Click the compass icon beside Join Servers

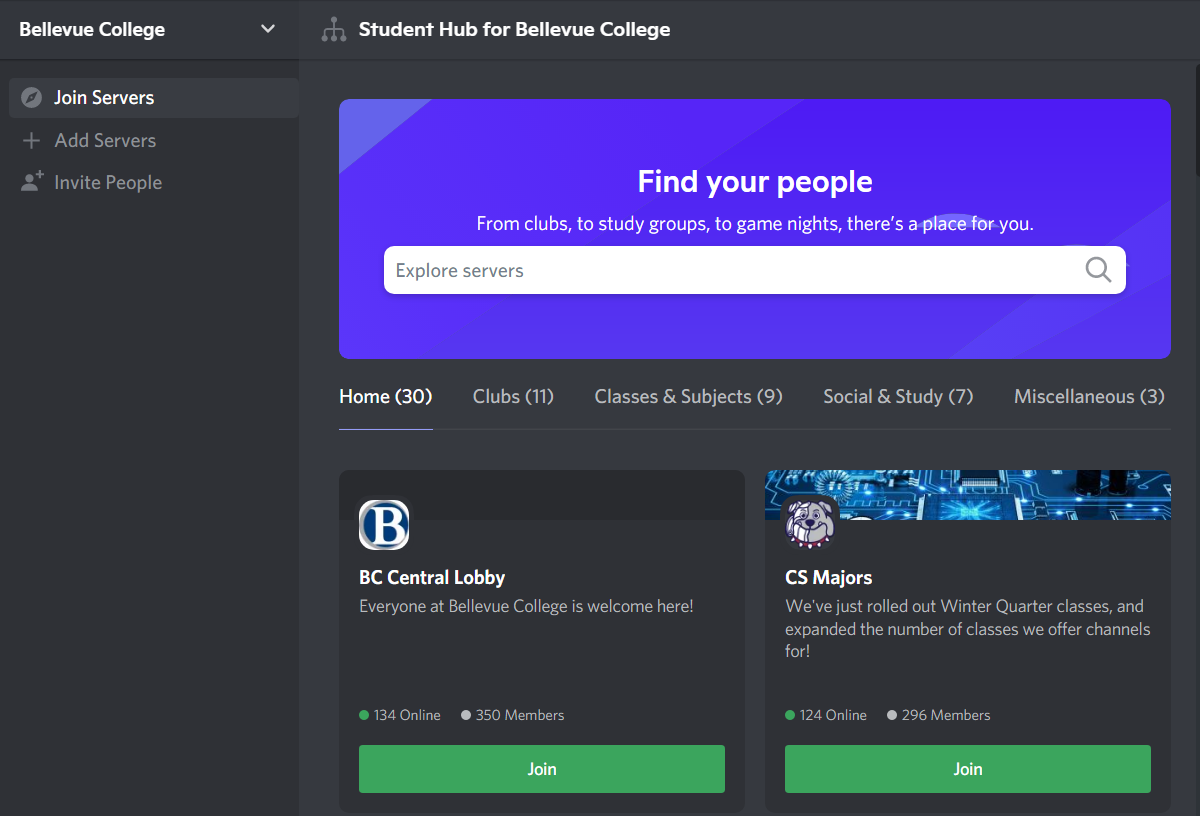(x=32, y=98)
